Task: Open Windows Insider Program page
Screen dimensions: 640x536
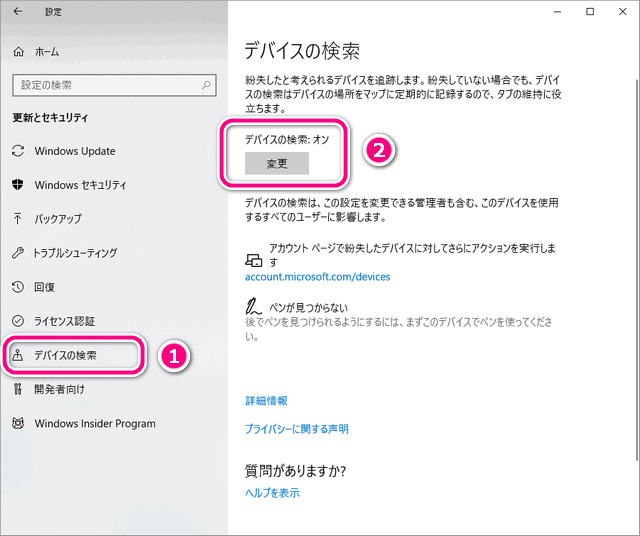Action: coord(95,423)
